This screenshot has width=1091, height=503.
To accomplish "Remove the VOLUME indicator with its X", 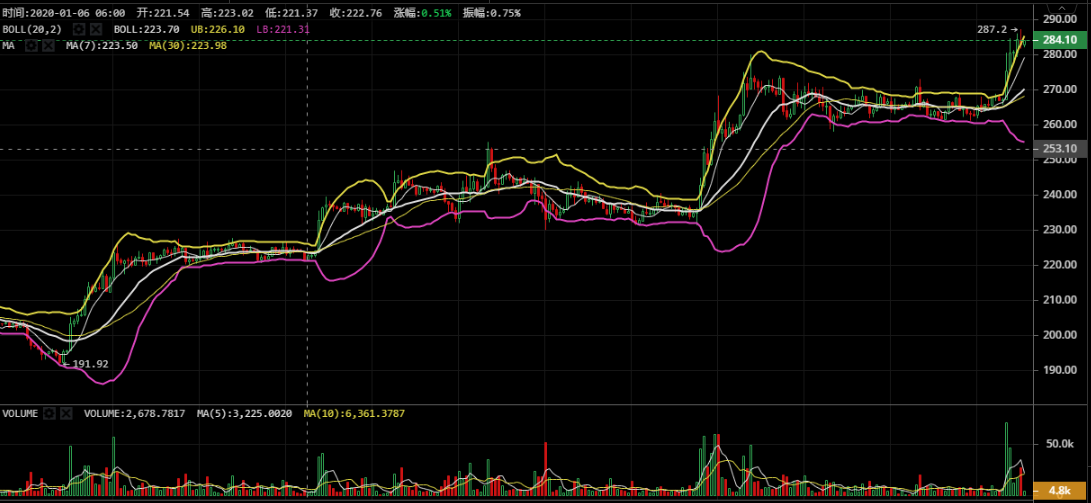I will [66, 413].
